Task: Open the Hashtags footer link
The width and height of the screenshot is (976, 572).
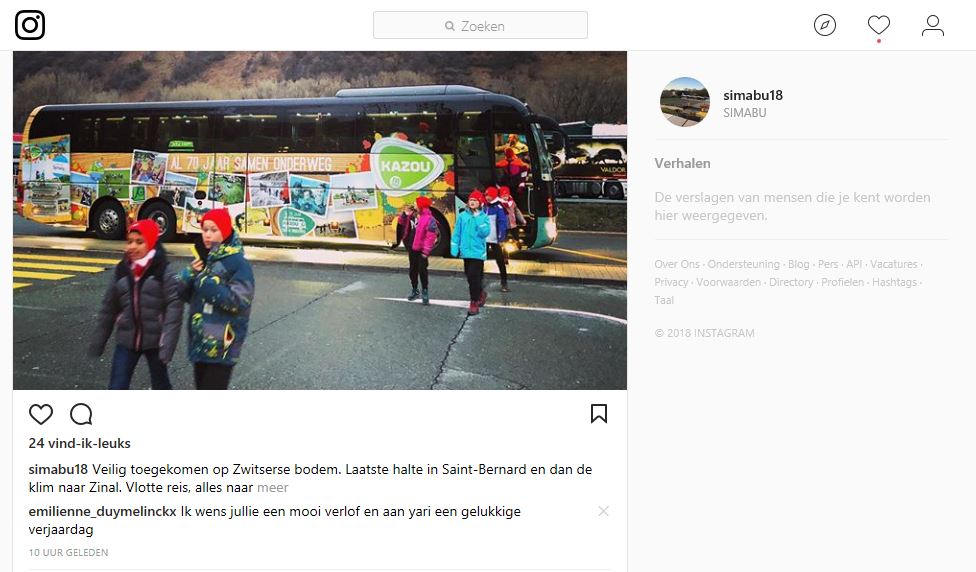Action: tap(894, 282)
